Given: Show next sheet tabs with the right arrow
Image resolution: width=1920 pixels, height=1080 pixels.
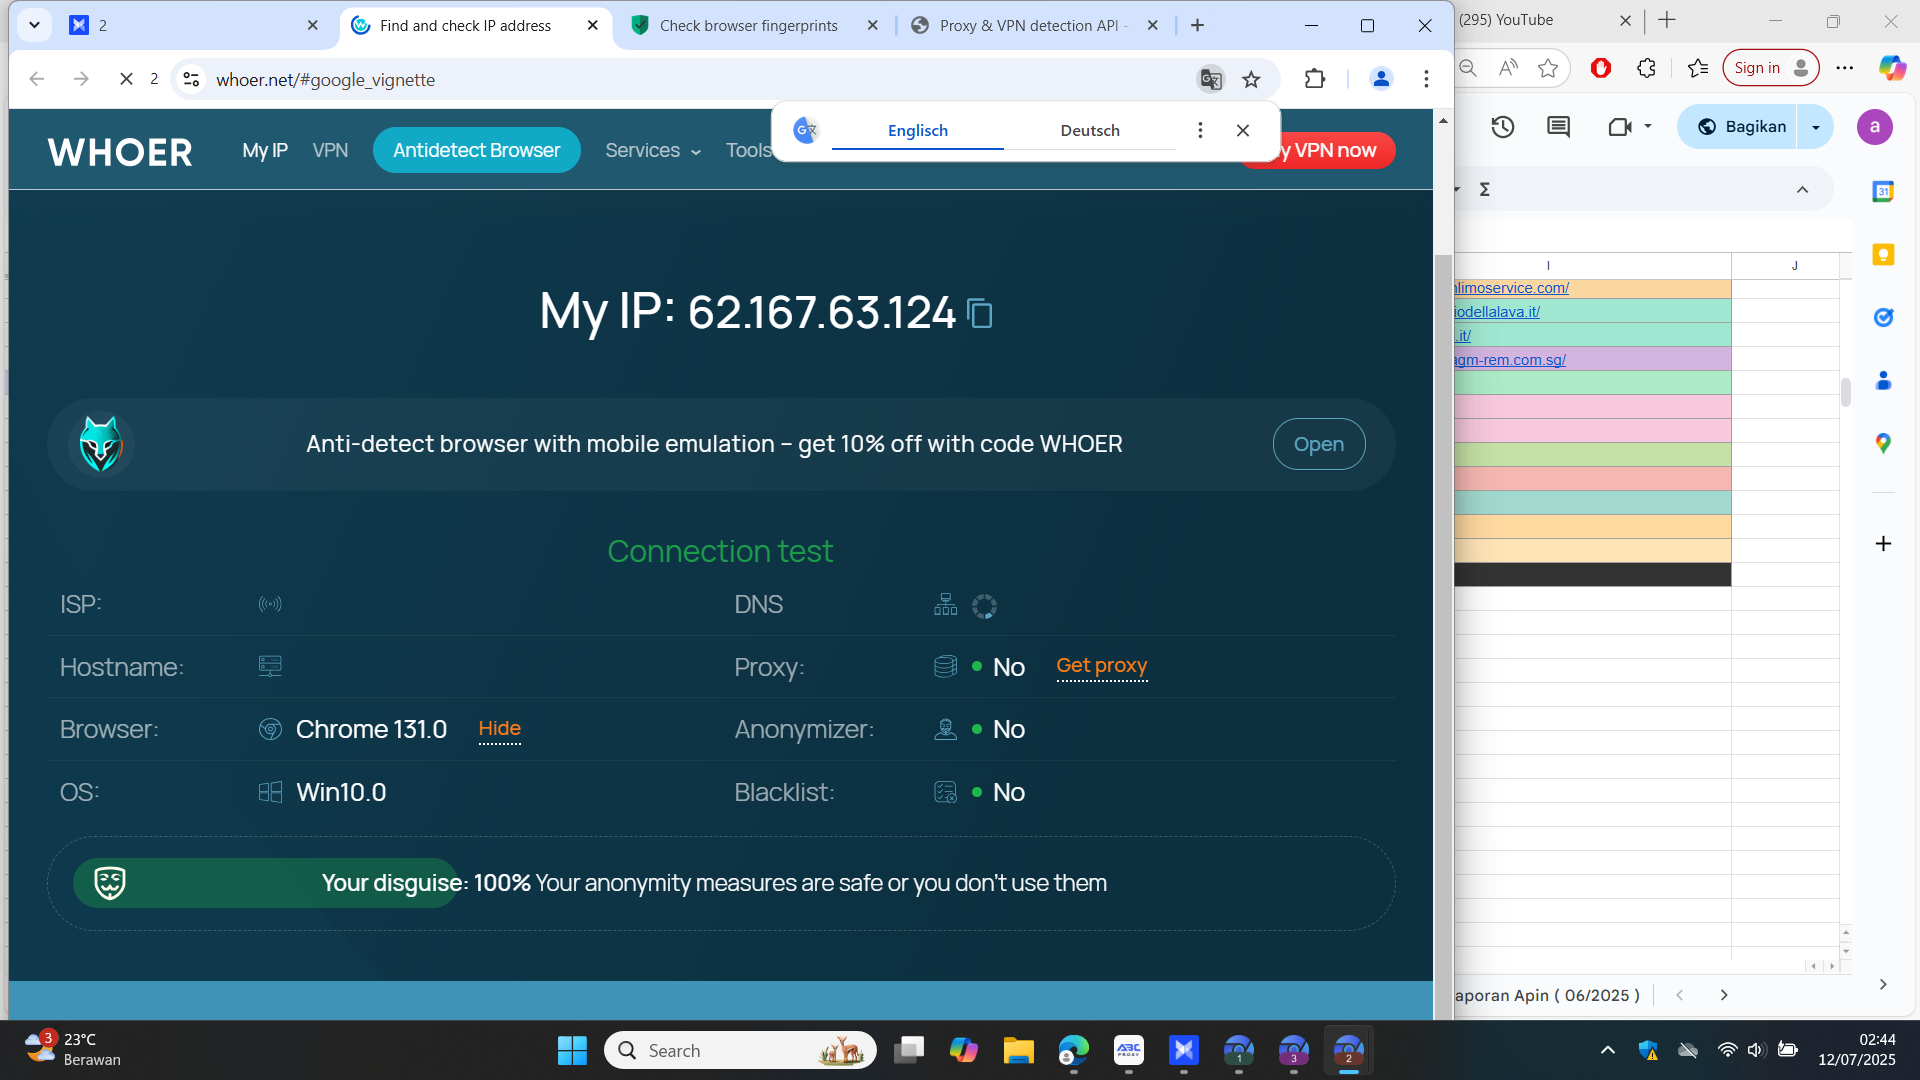Looking at the screenshot, I should point(1724,995).
